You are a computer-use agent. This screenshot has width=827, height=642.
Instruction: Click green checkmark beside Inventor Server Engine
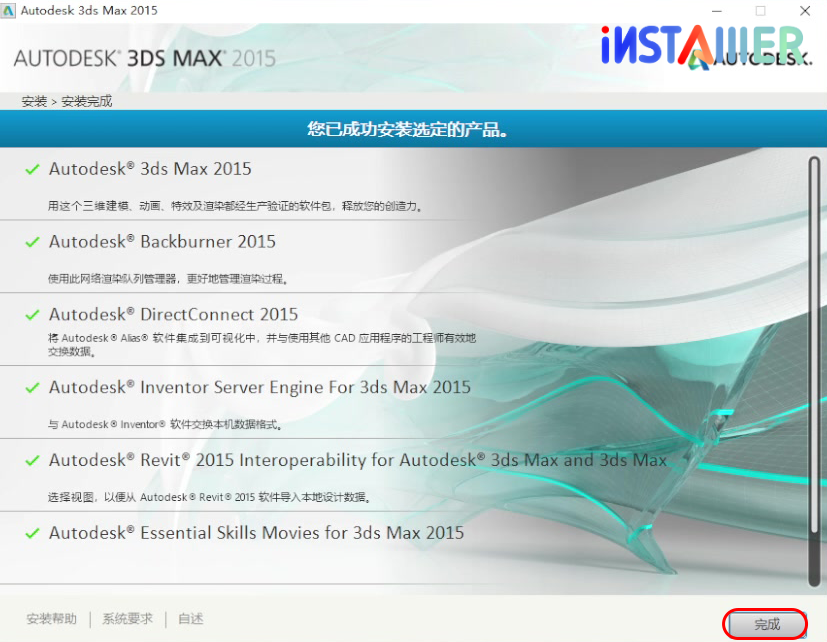coord(33,388)
